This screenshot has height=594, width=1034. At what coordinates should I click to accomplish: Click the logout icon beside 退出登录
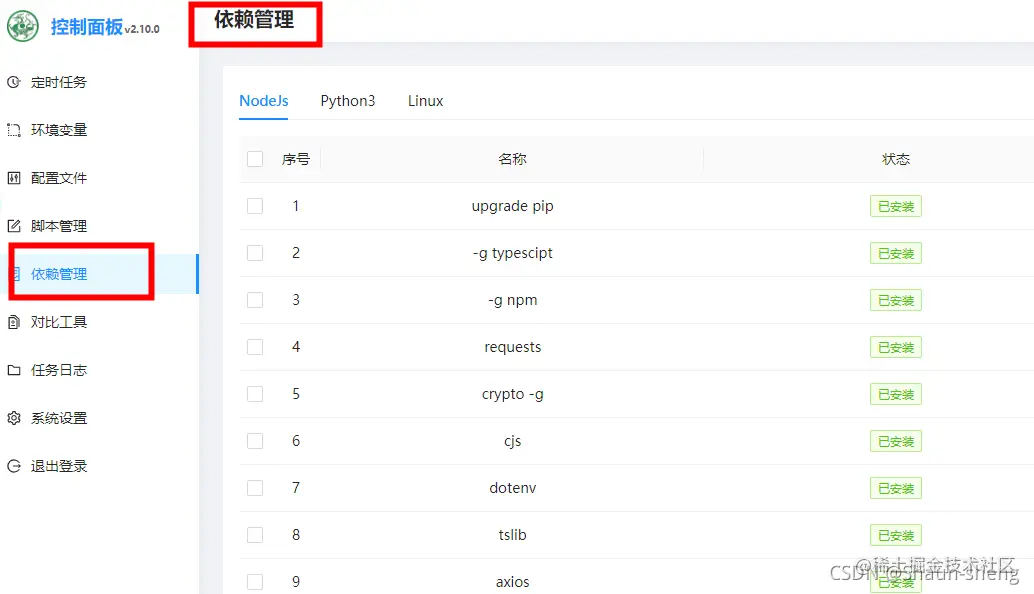pyautogui.click(x=13, y=466)
